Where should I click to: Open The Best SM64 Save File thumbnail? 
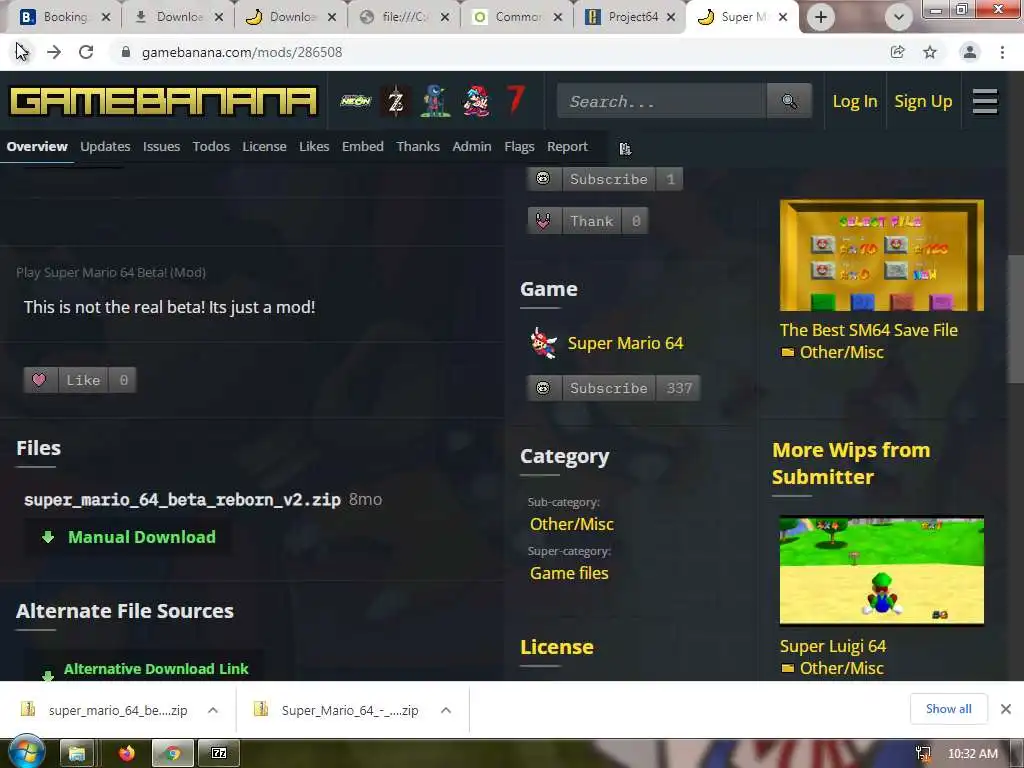pos(882,255)
